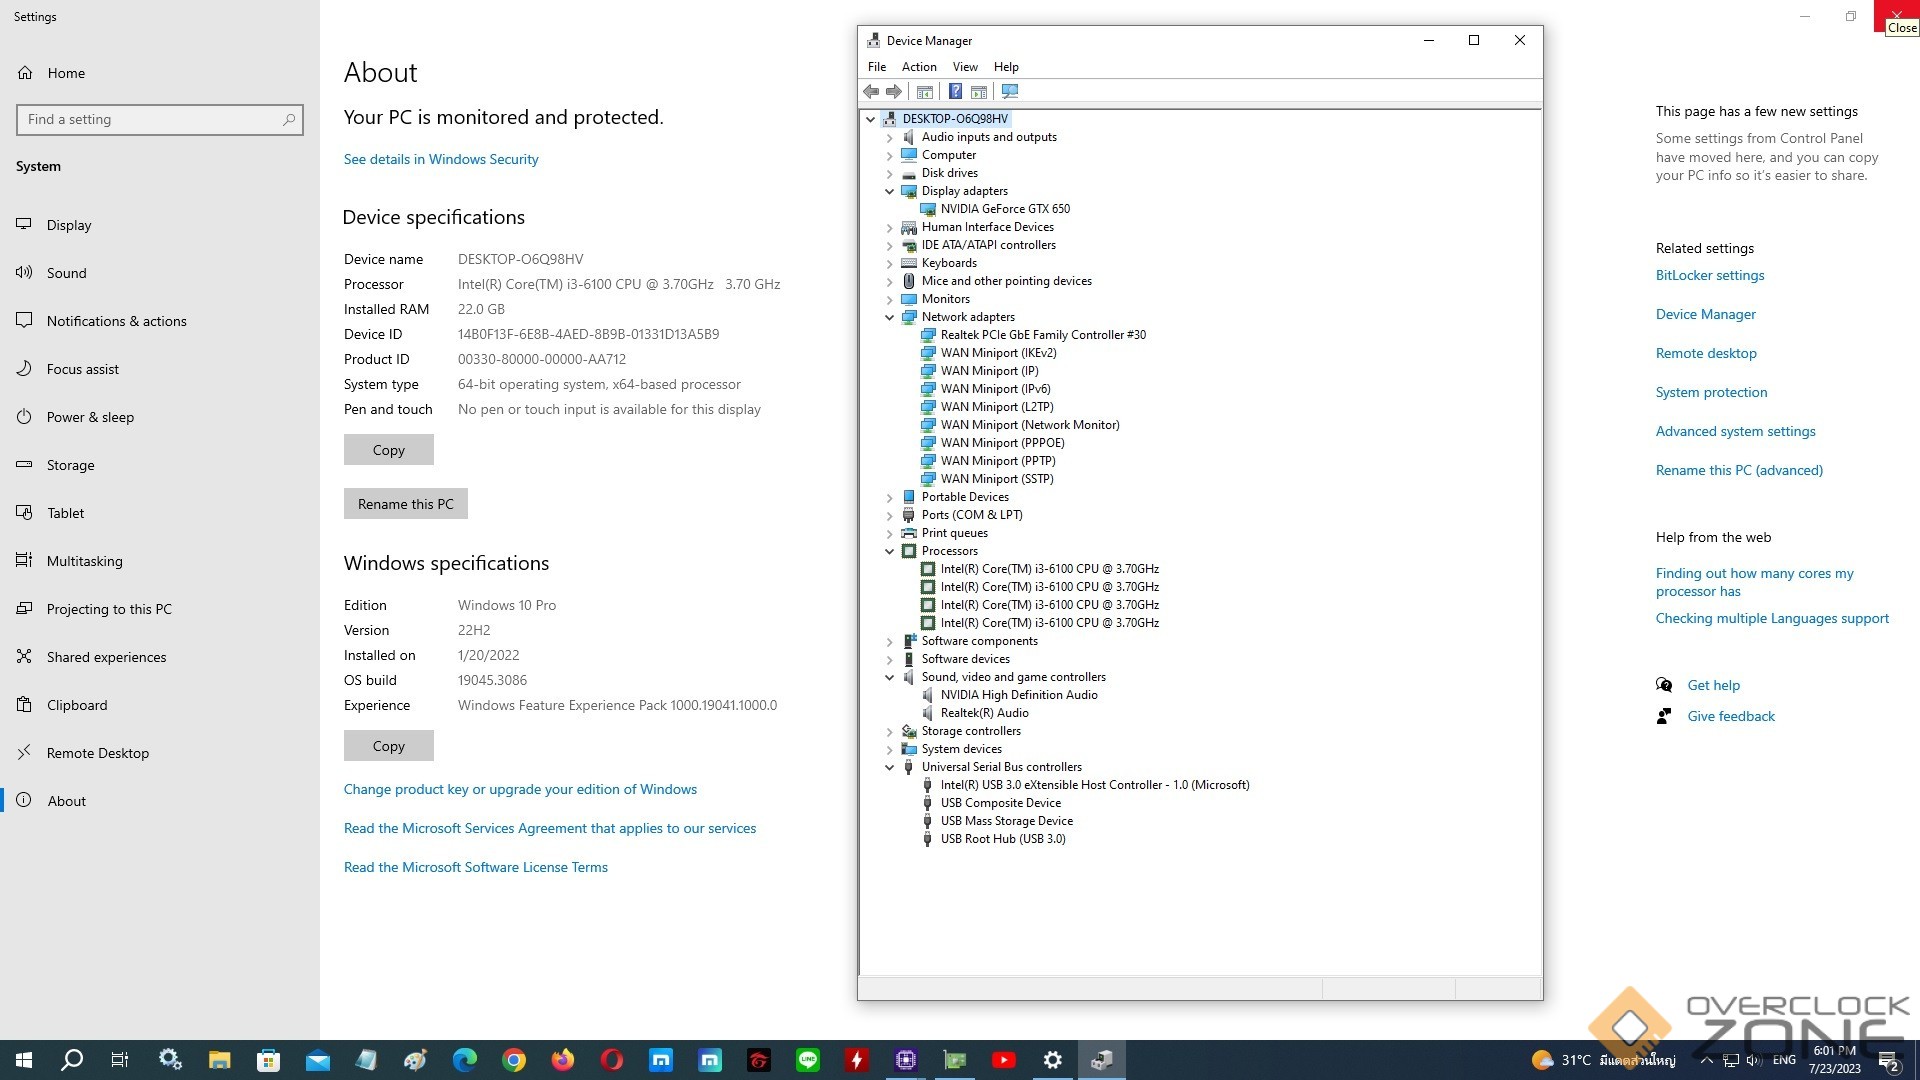Open Power & sleep settings

pyautogui.click(x=90, y=417)
